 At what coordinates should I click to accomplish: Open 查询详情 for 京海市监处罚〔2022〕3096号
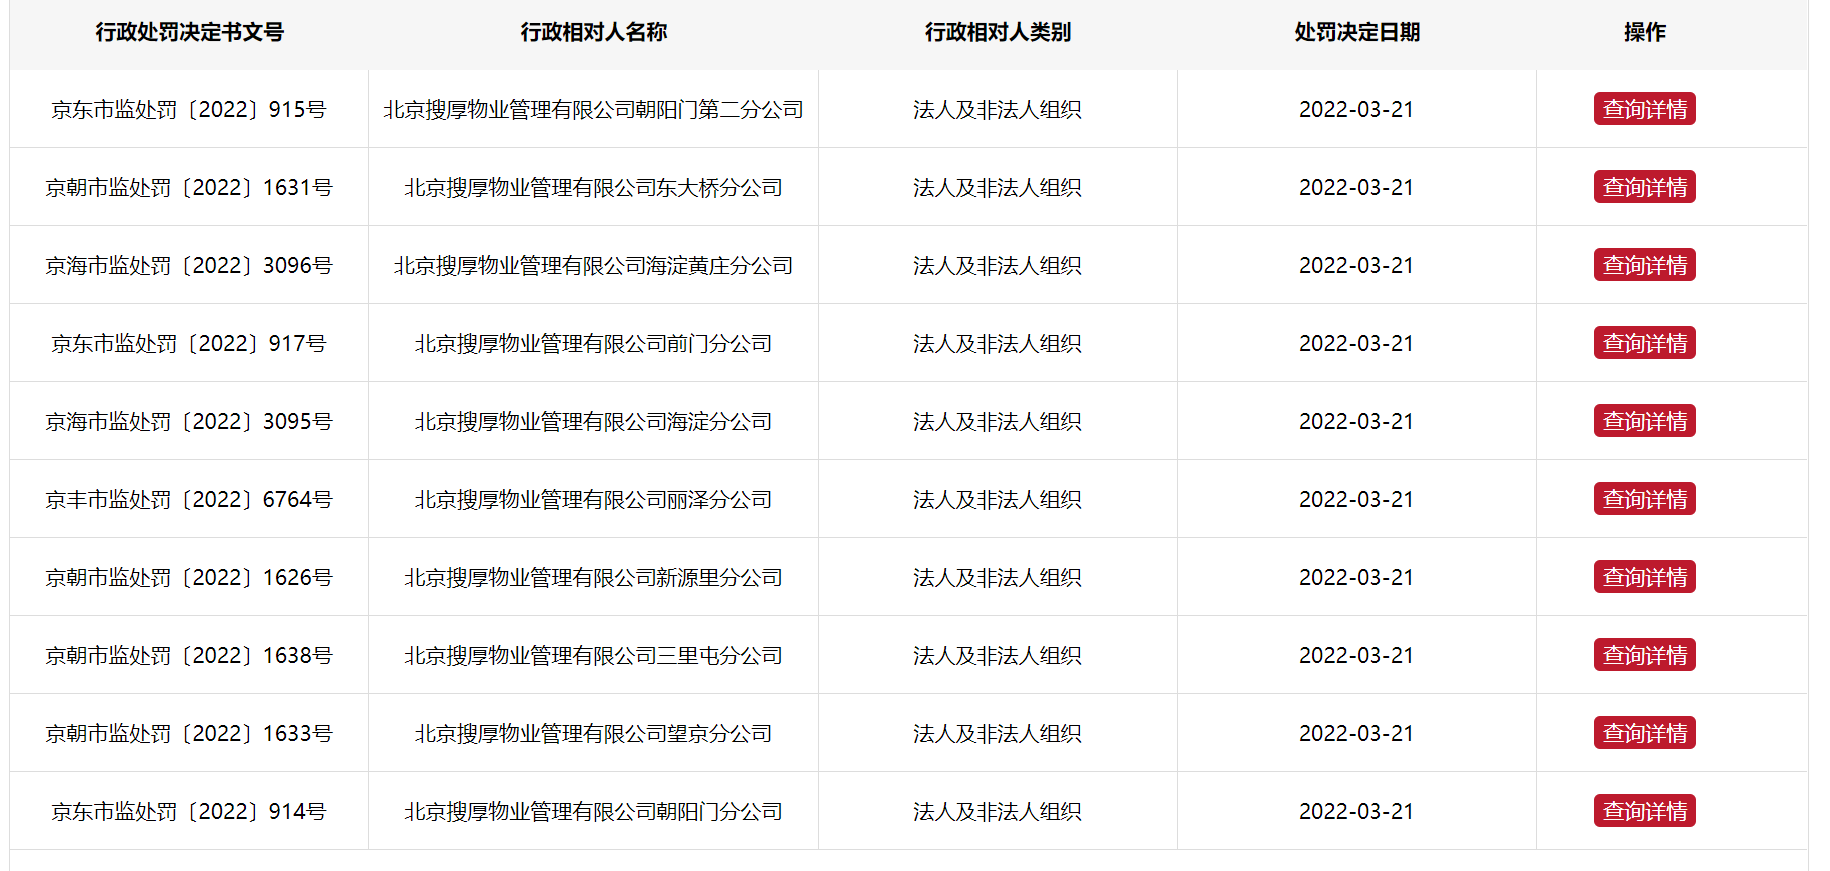(x=1644, y=265)
